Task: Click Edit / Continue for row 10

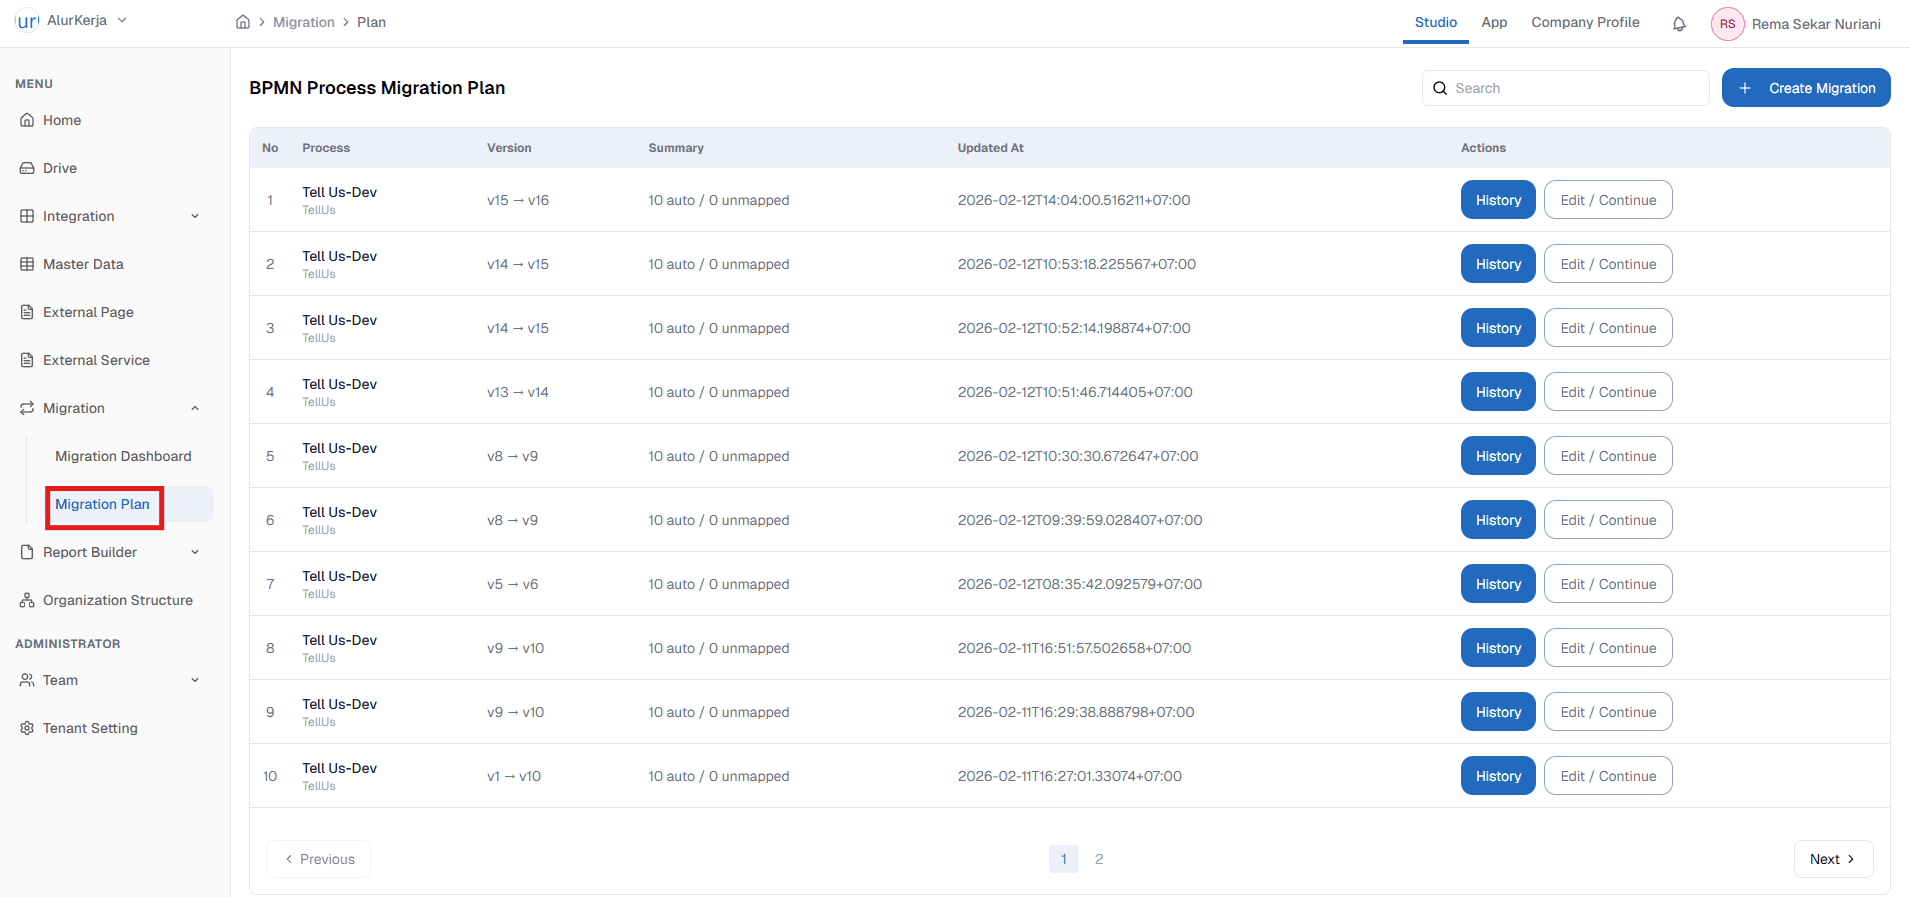Action: [1608, 776]
